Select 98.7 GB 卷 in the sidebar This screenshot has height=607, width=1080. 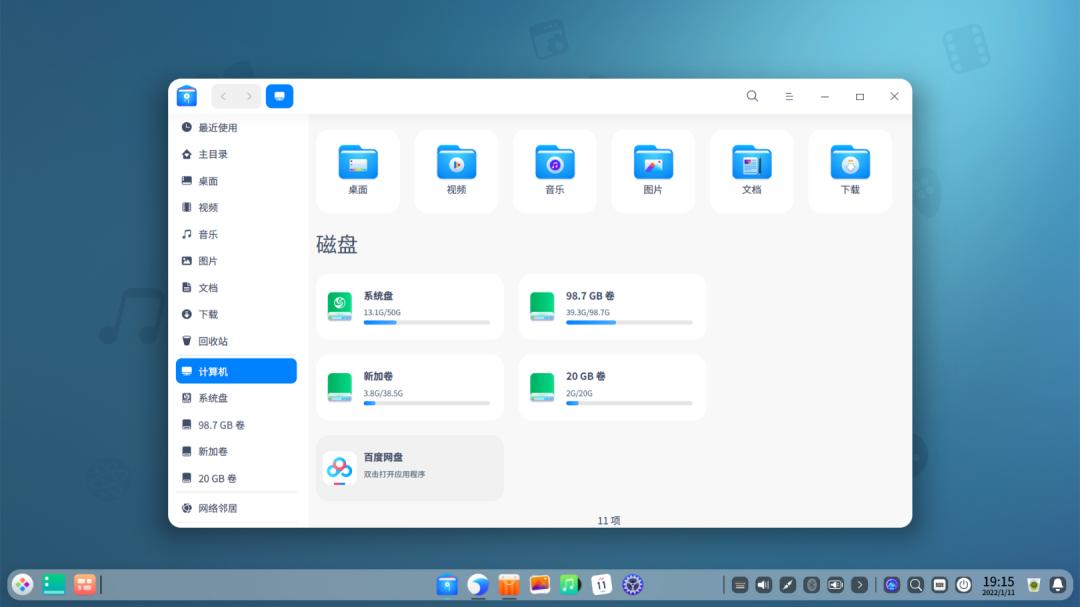coord(227,424)
